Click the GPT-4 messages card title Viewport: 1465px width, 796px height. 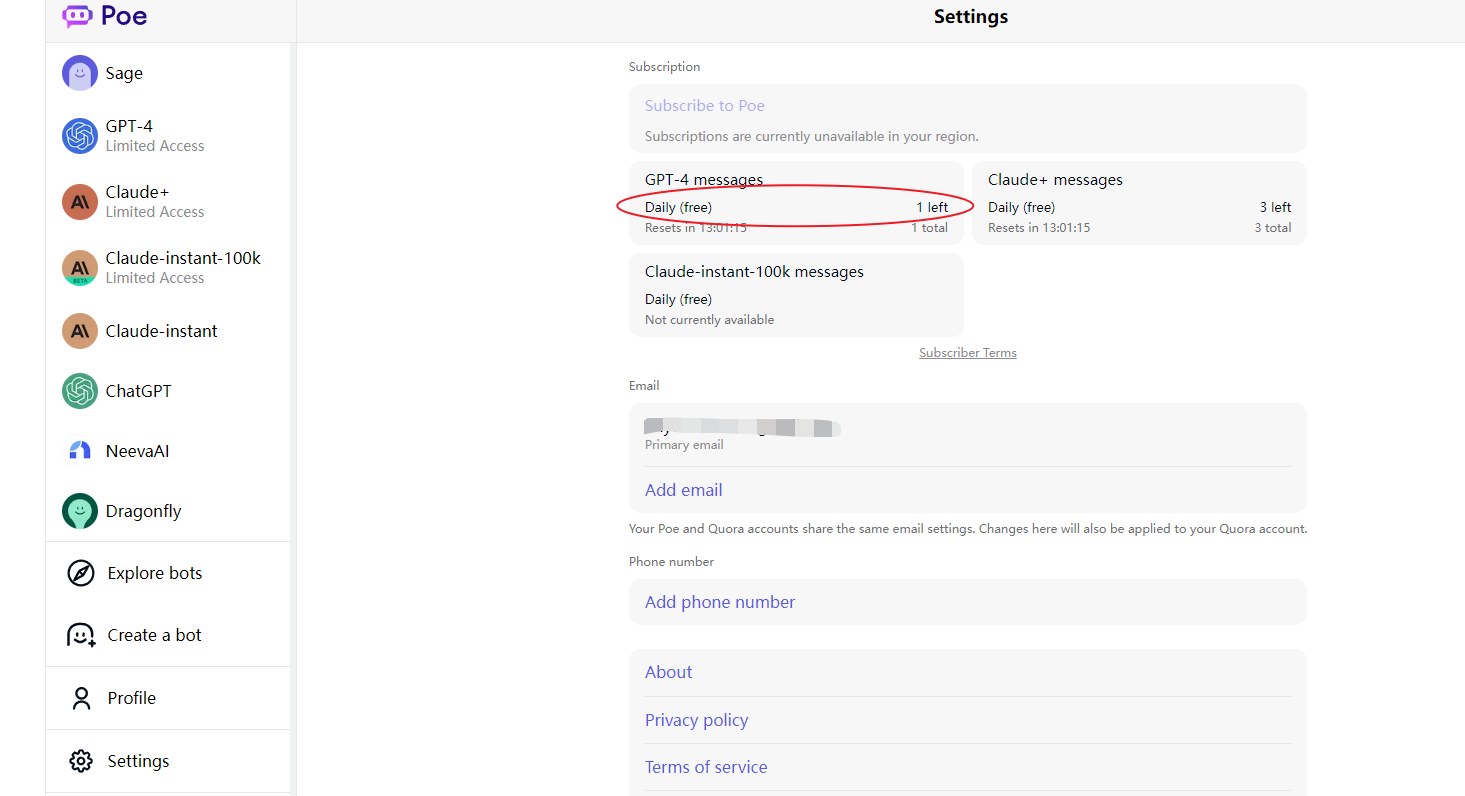[704, 180]
